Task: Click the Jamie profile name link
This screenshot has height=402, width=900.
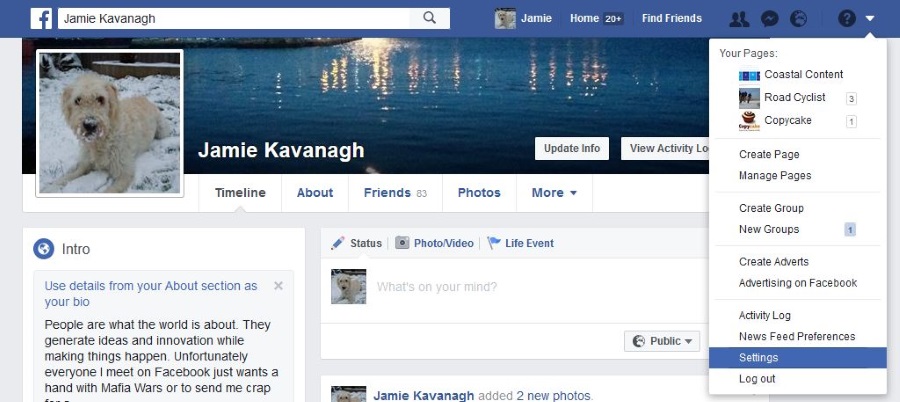Action: pyautogui.click(x=536, y=18)
